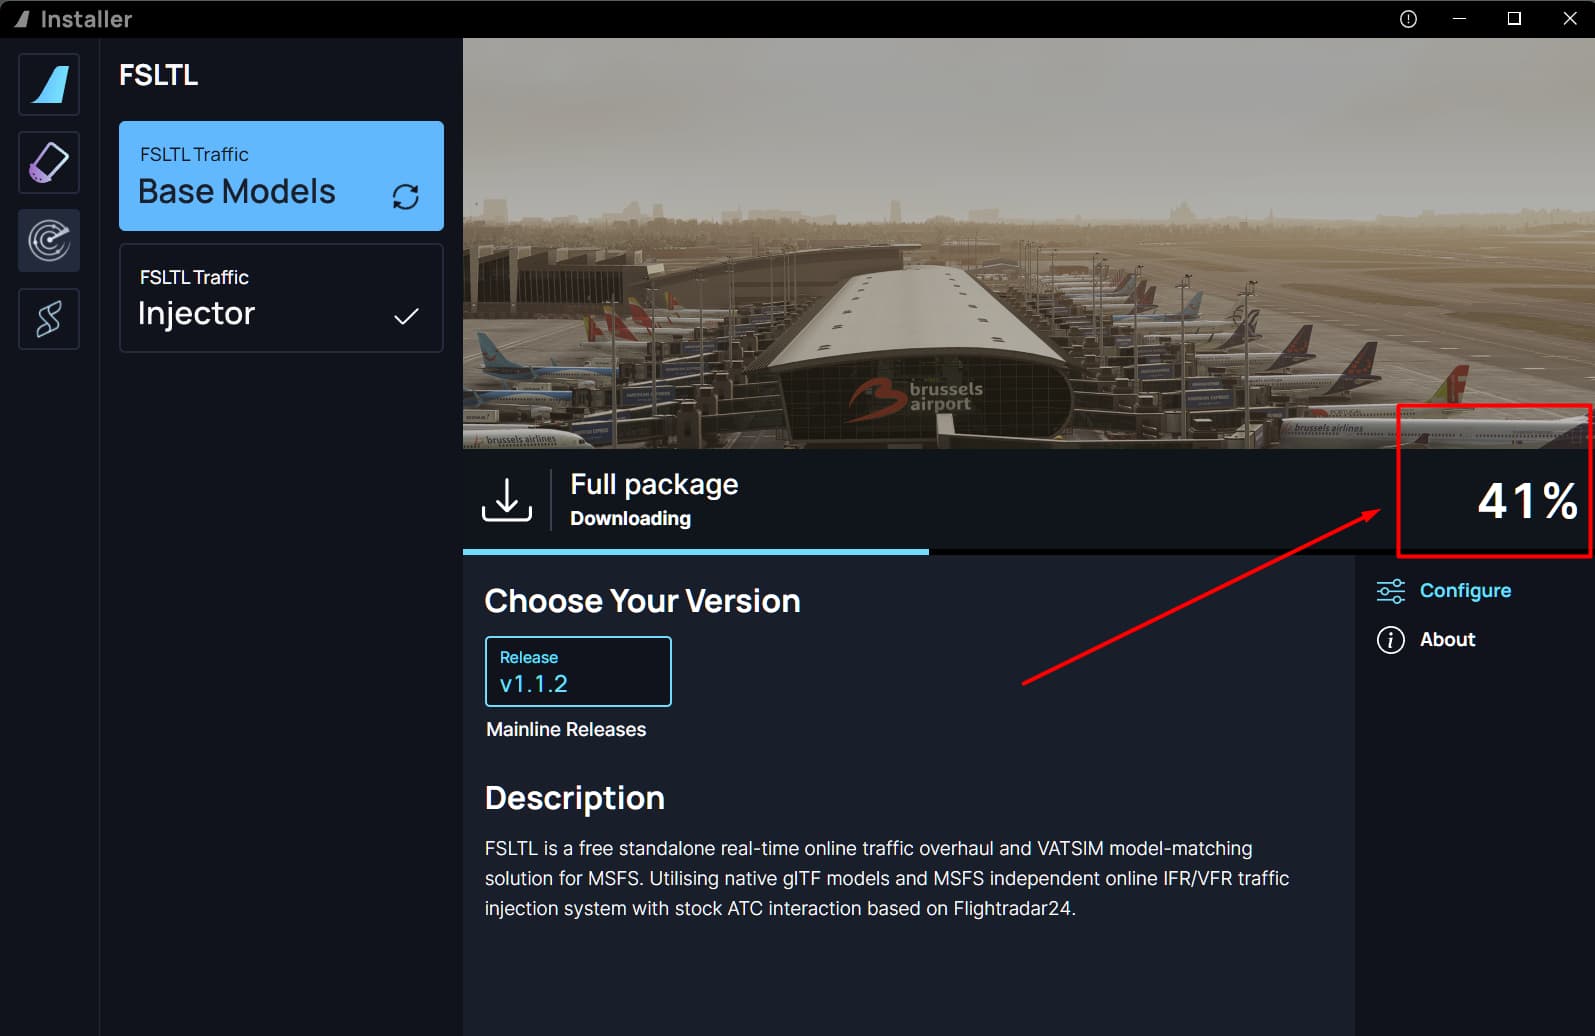Click the checkmark icon on Injector
Screen dimensions: 1595x1036
pos(405,317)
